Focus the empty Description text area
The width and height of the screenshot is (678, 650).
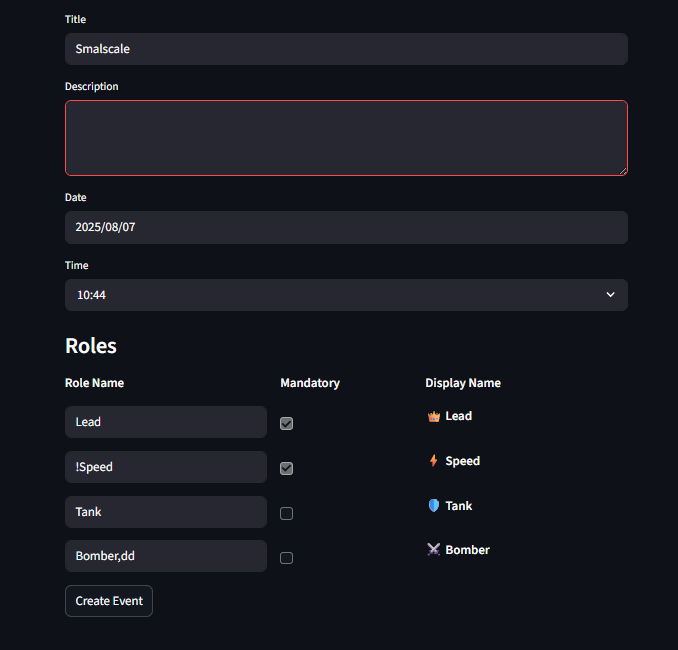click(346, 138)
